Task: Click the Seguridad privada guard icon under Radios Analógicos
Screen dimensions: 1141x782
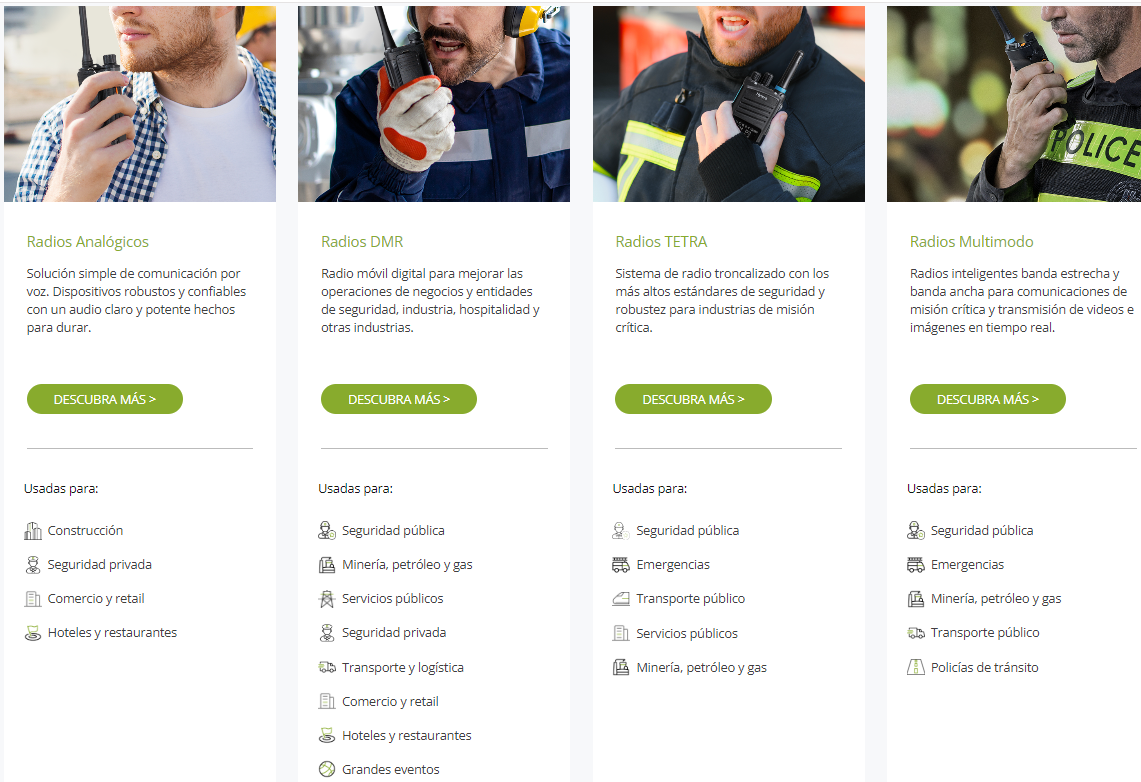Action: tap(33, 564)
